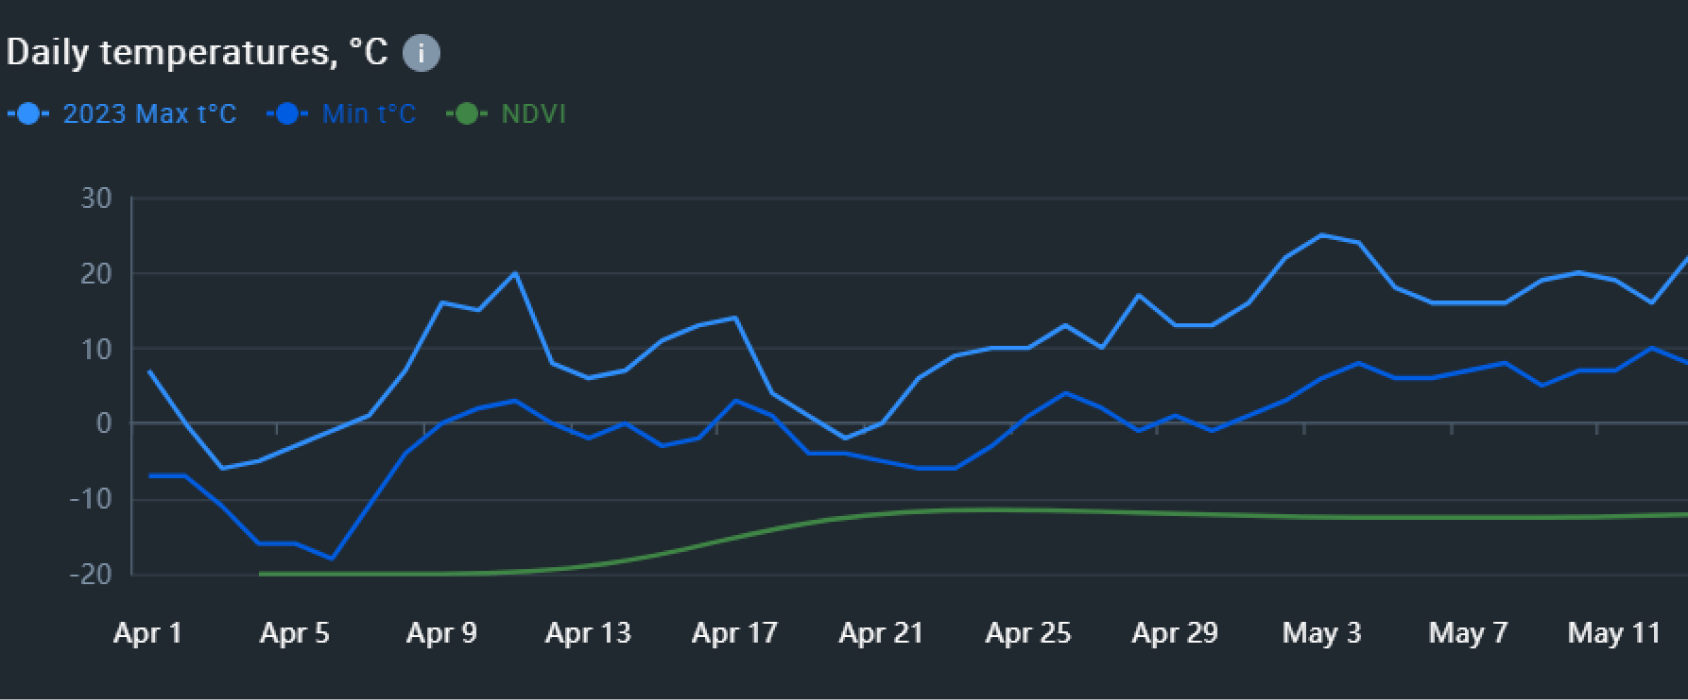Click the Apr 9 x-axis label
1688x700 pixels.
pos(441,633)
